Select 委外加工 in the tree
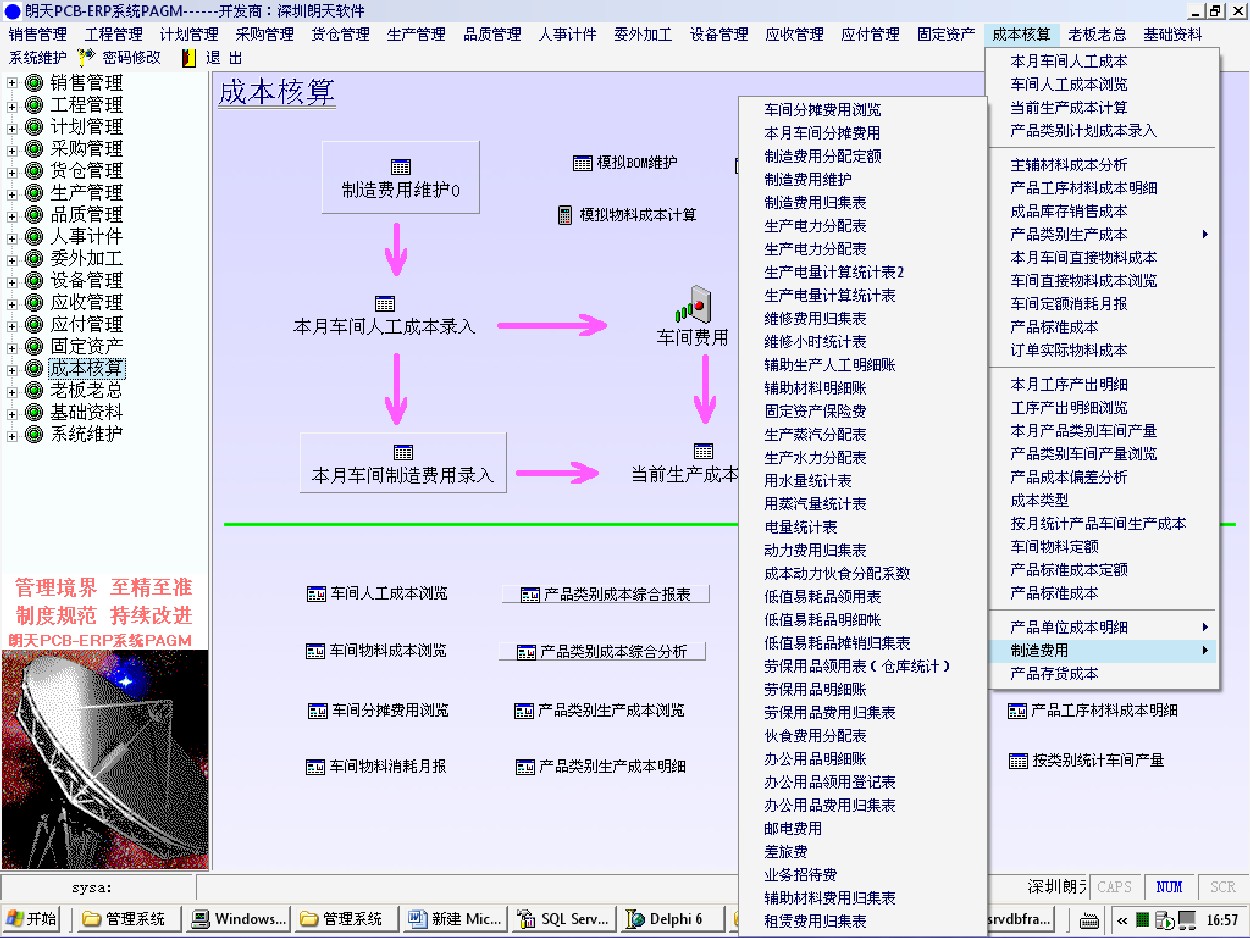 (x=87, y=259)
